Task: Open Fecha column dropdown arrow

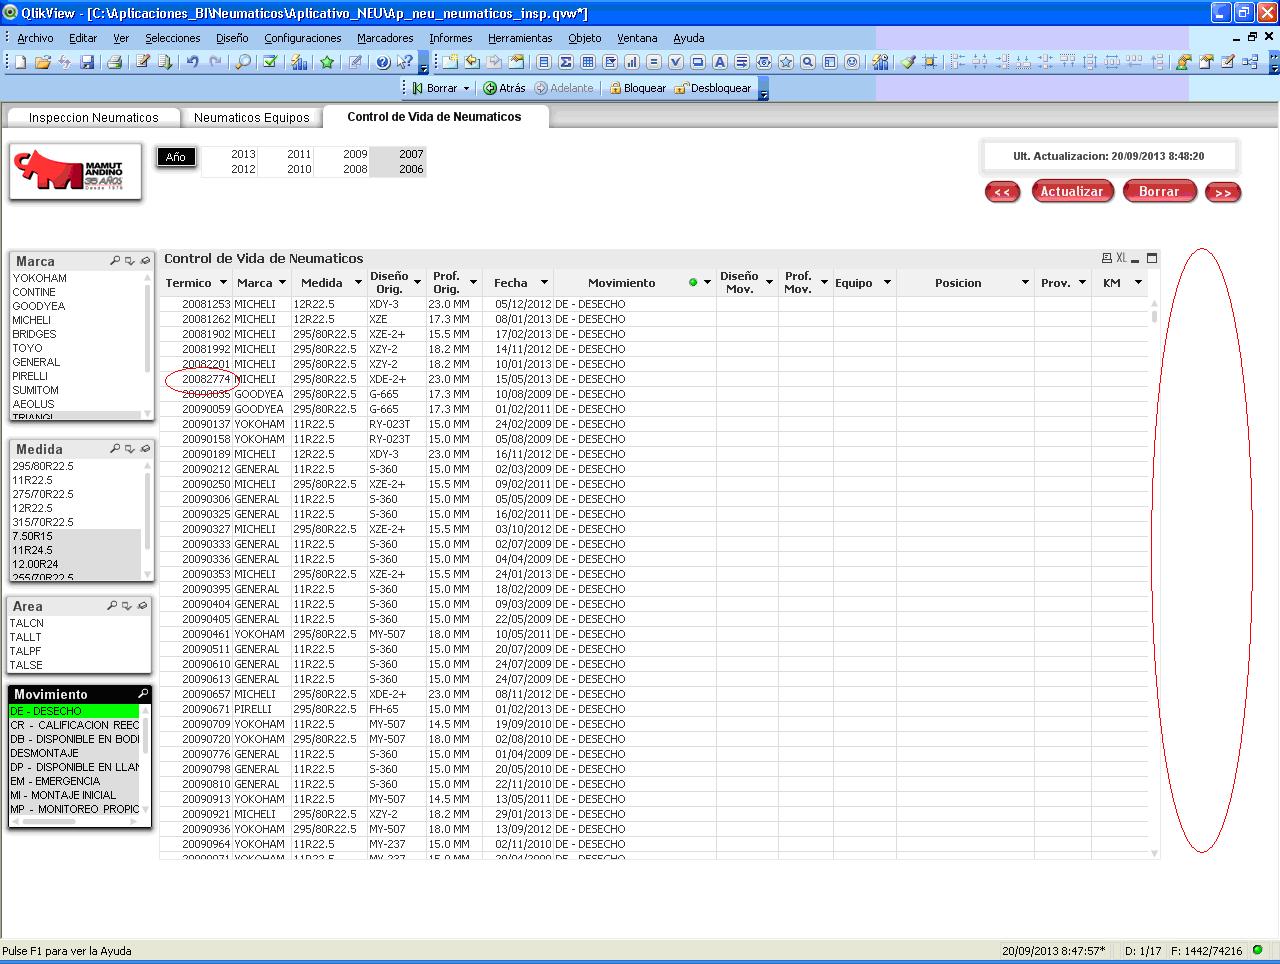Action: pyautogui.click(x=544, y=283)
